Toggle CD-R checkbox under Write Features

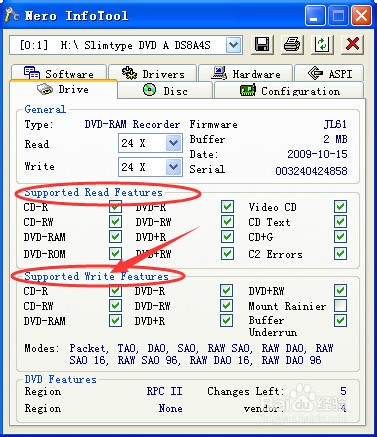(115, 291)
